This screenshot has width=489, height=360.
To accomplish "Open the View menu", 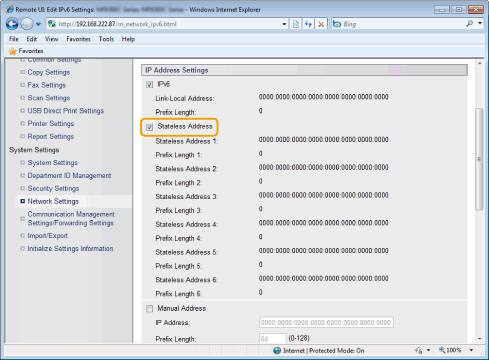I will click(x=51, y=39).
